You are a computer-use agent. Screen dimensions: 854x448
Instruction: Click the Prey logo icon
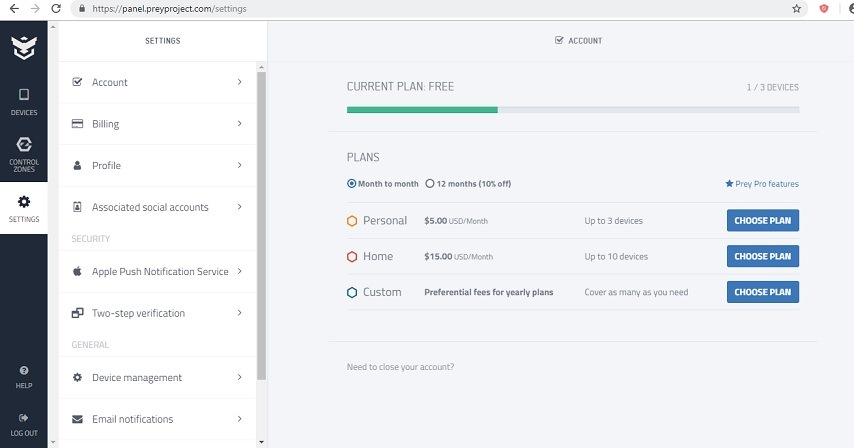click(23, 47)
